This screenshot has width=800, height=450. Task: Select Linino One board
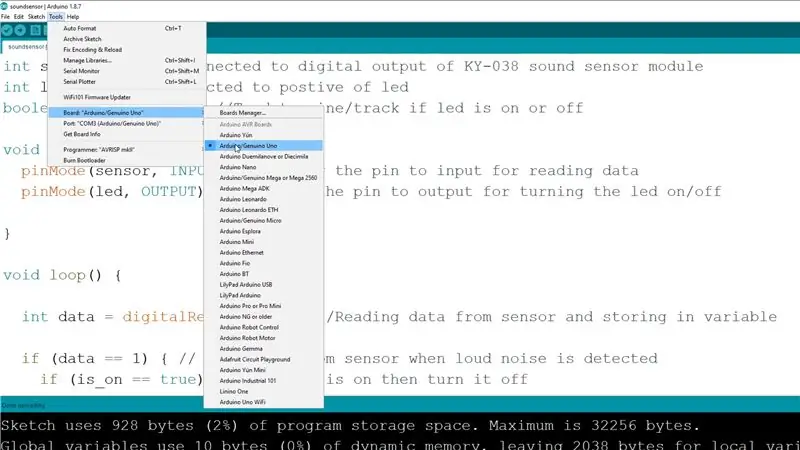tap(263, 392)
